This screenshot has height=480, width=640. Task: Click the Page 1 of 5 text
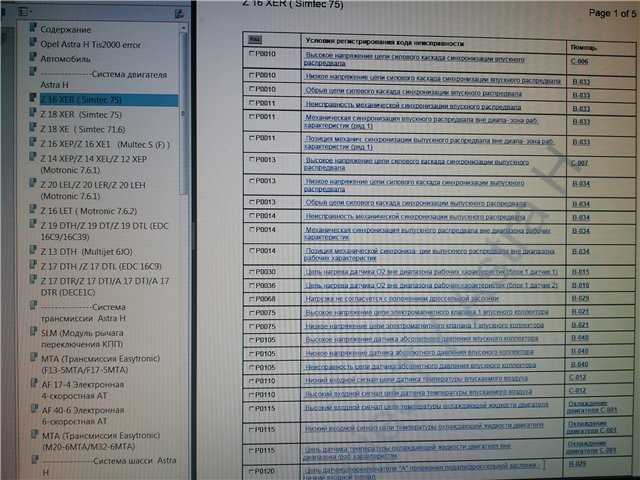click(x=611, y=13)
